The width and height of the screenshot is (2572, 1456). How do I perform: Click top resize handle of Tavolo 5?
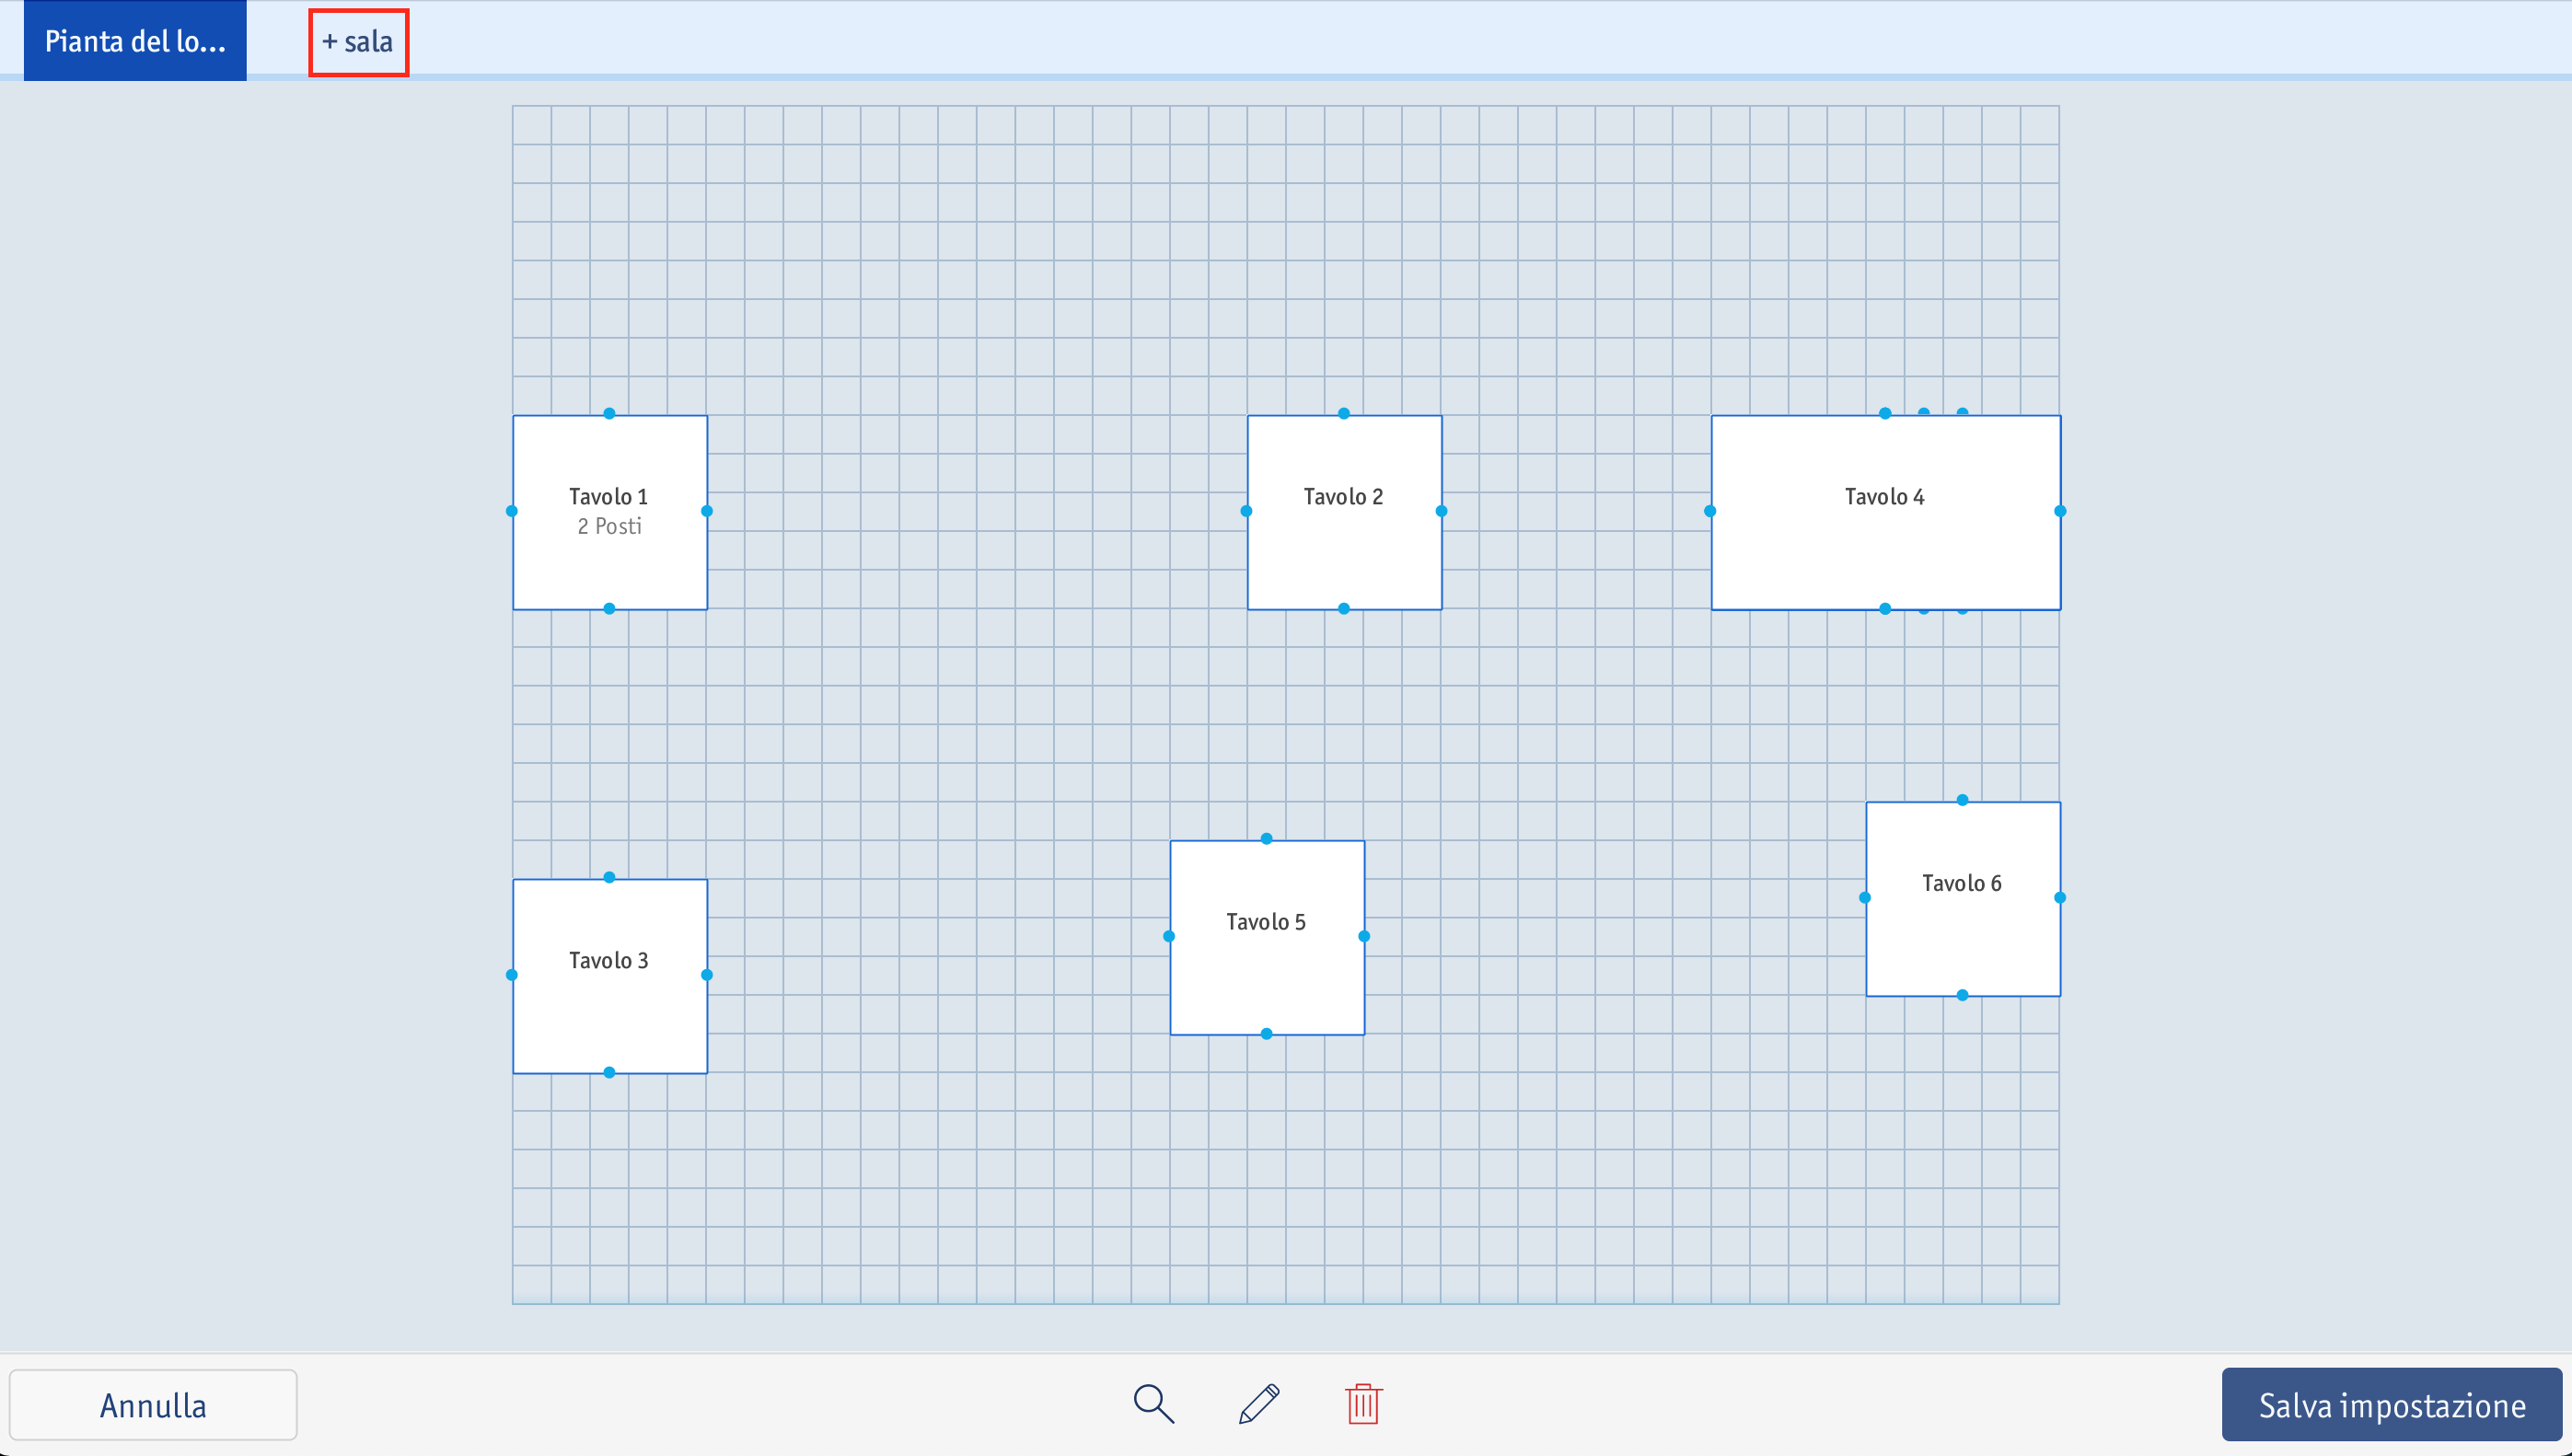(1267, 838)
